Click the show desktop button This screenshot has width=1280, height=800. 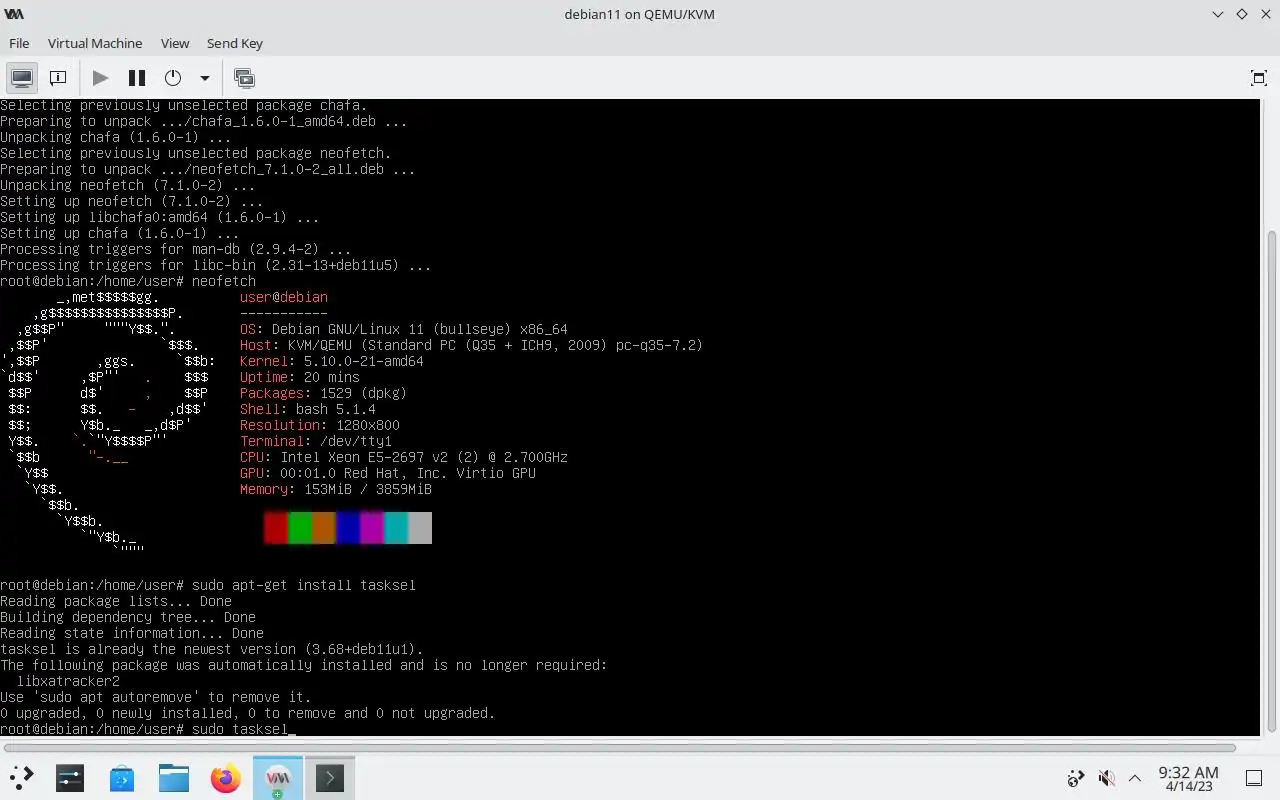(x=1254, y=777)
